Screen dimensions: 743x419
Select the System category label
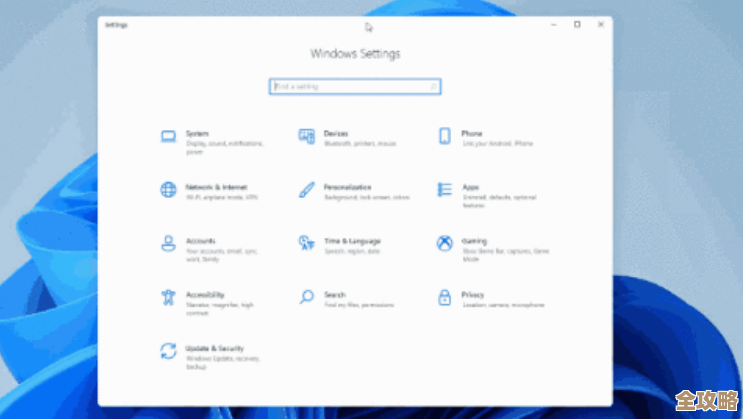(197, 134)
